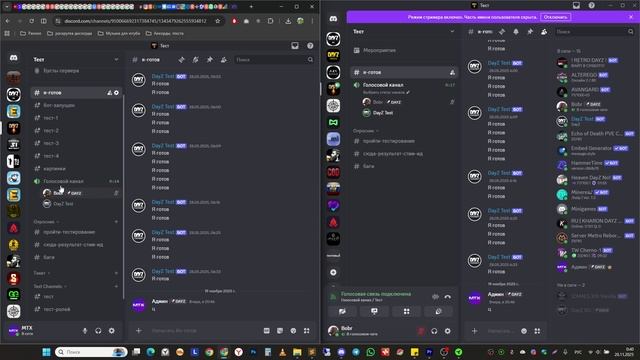Set the voice channel status in desktop Discord

click(x=386, y=92)
